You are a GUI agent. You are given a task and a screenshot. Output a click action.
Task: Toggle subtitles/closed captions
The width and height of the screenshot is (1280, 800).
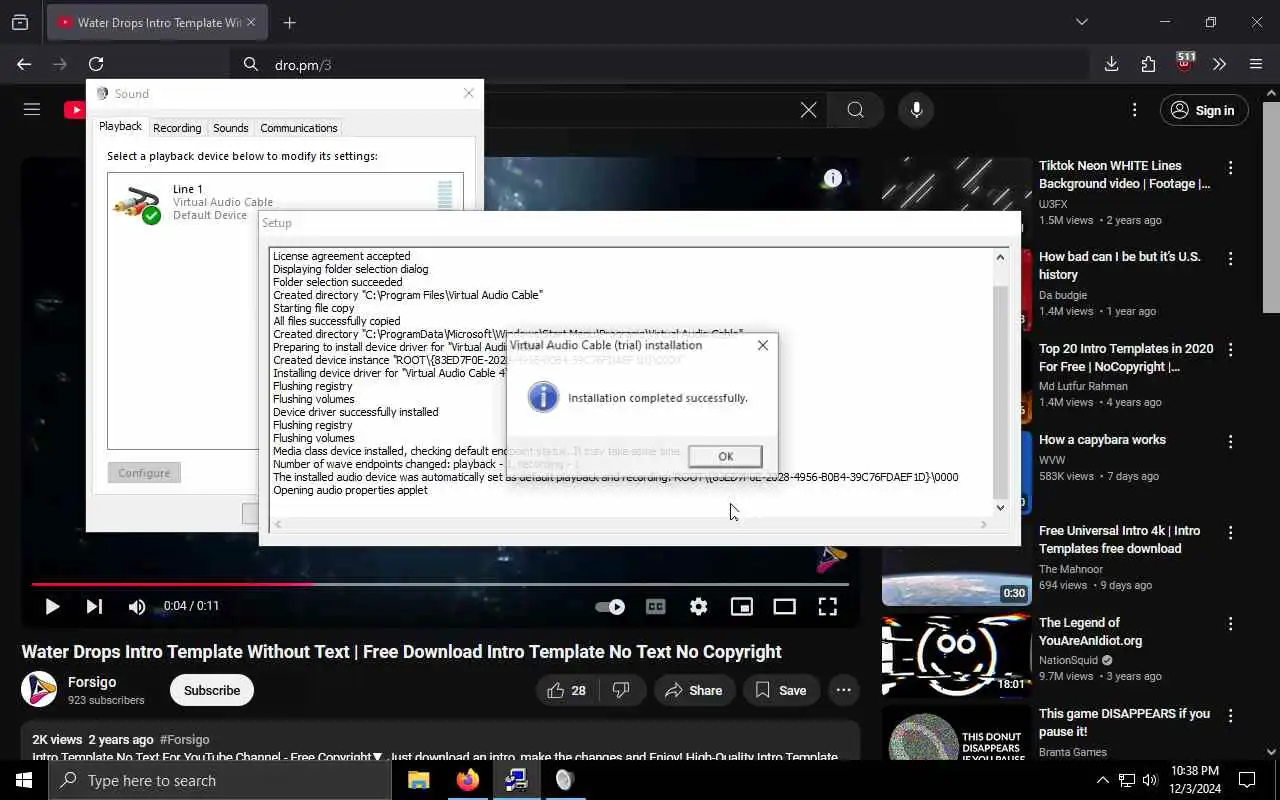(656, 606)
